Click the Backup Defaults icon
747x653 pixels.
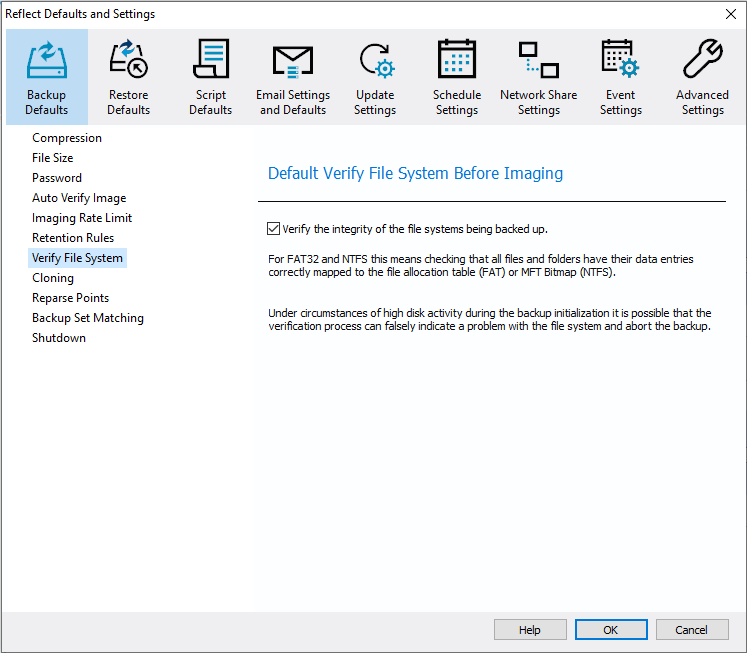click(x=47, y=60)
